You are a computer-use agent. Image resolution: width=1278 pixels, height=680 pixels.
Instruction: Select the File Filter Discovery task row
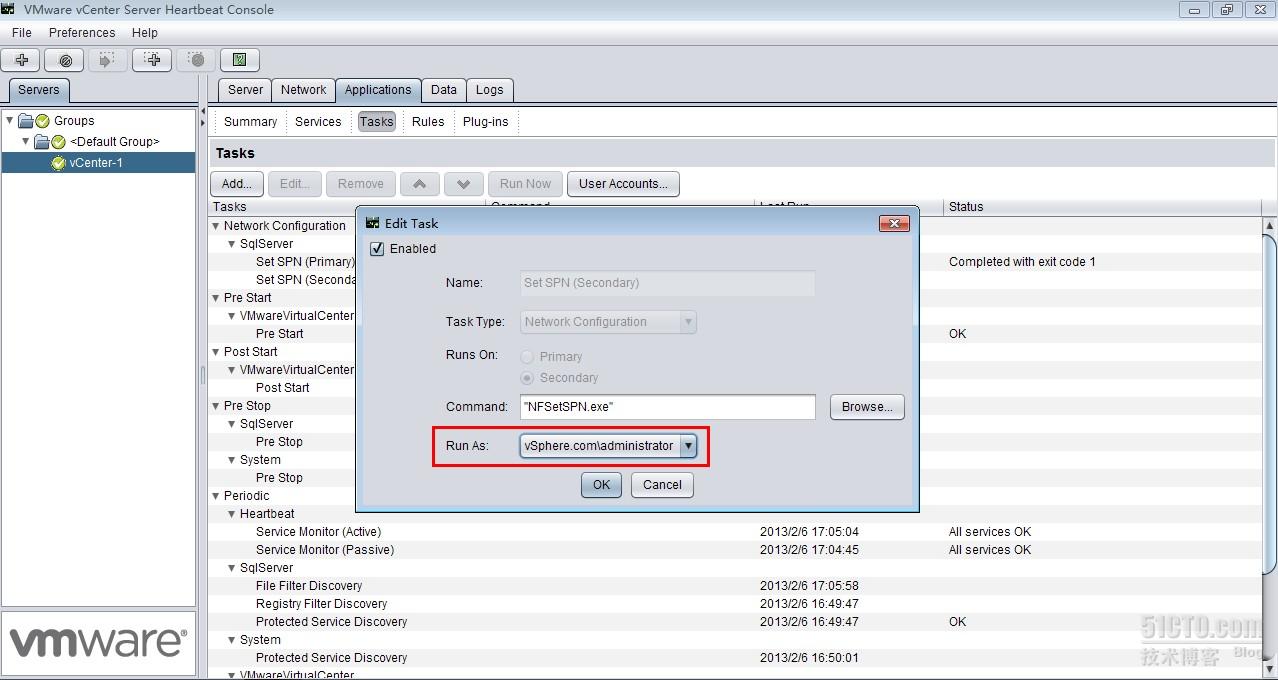click(x=735, y=586)
